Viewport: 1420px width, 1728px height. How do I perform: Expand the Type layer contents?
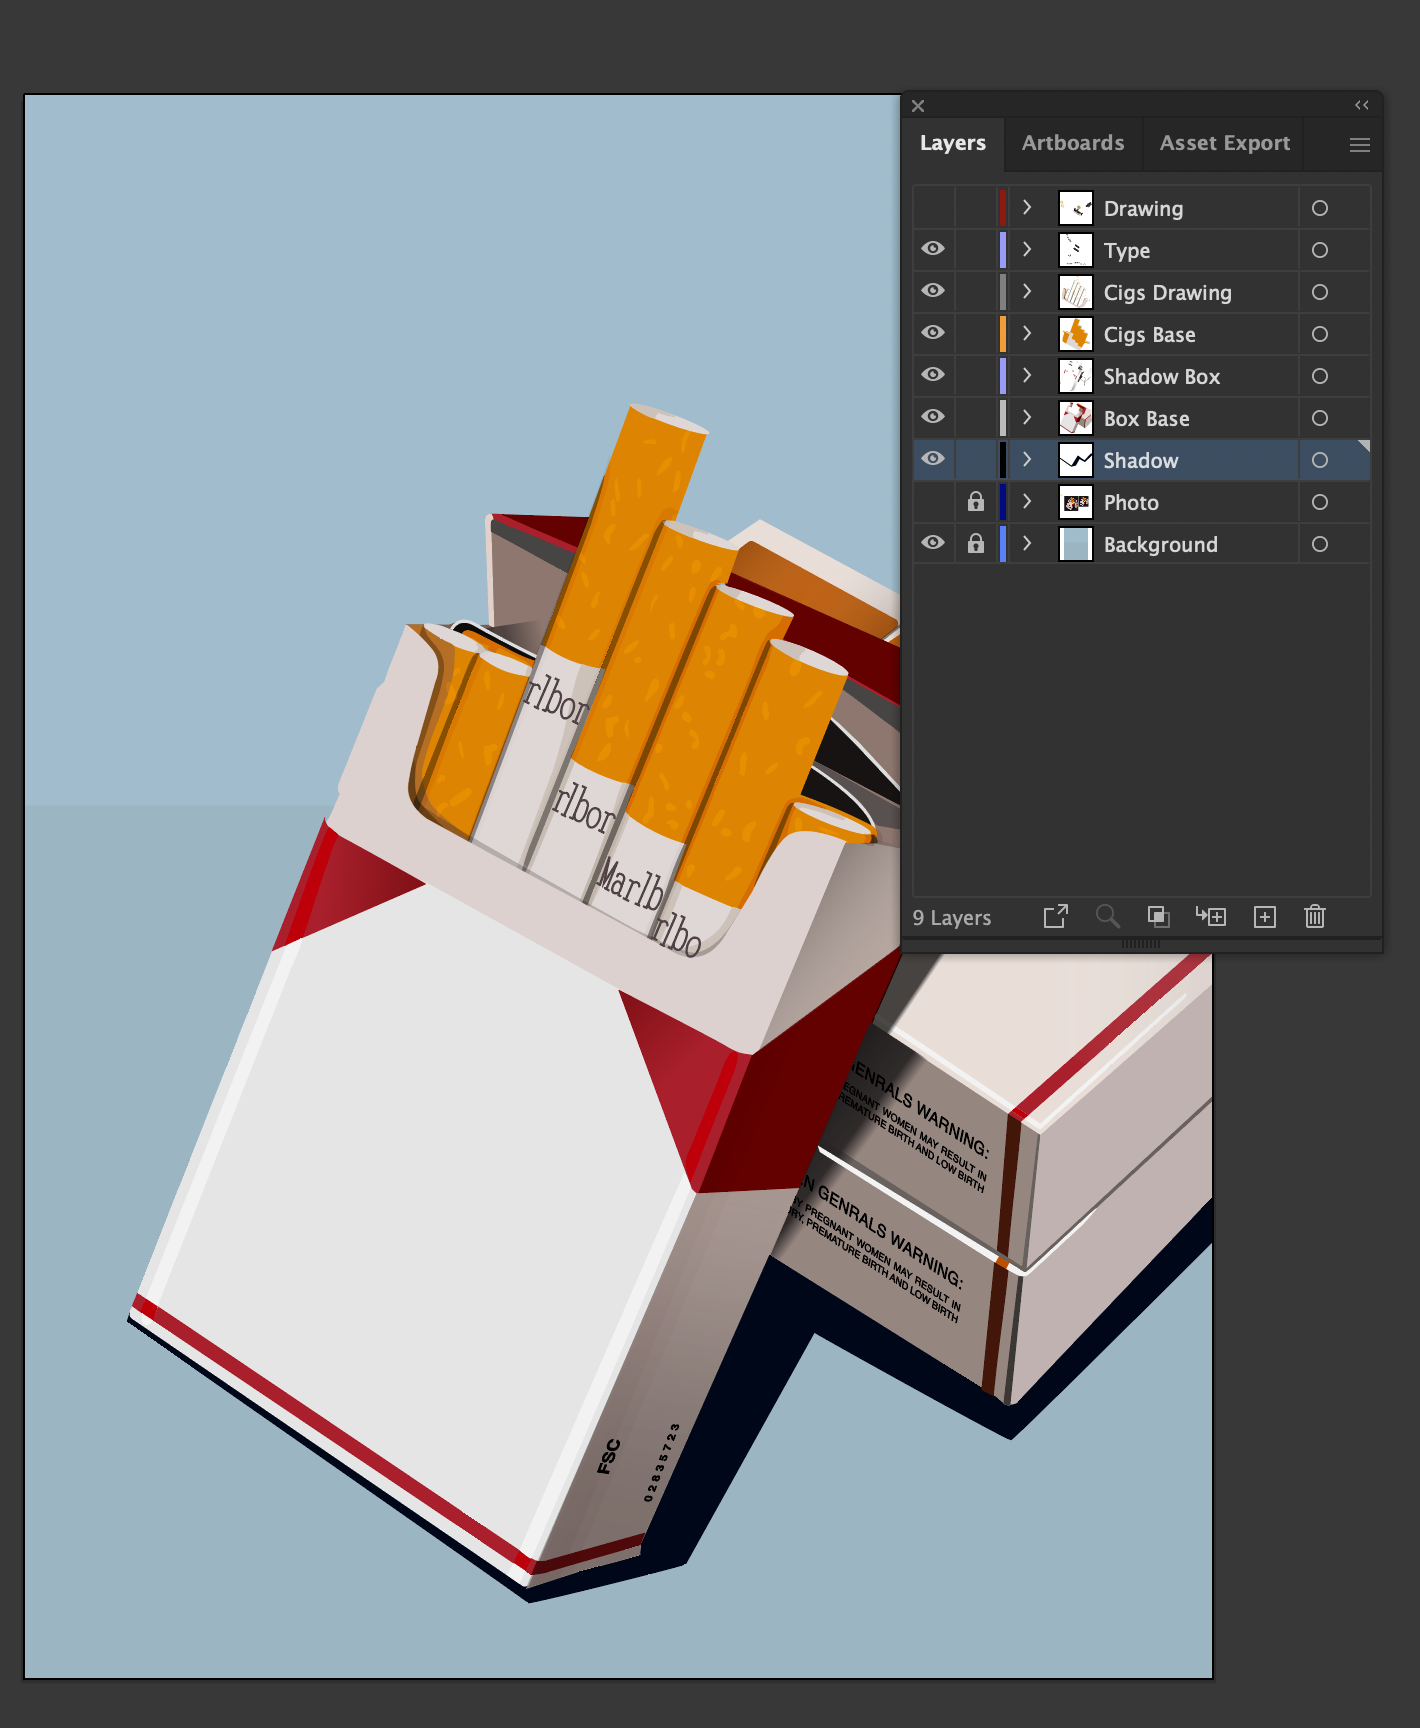point(1027,250)
